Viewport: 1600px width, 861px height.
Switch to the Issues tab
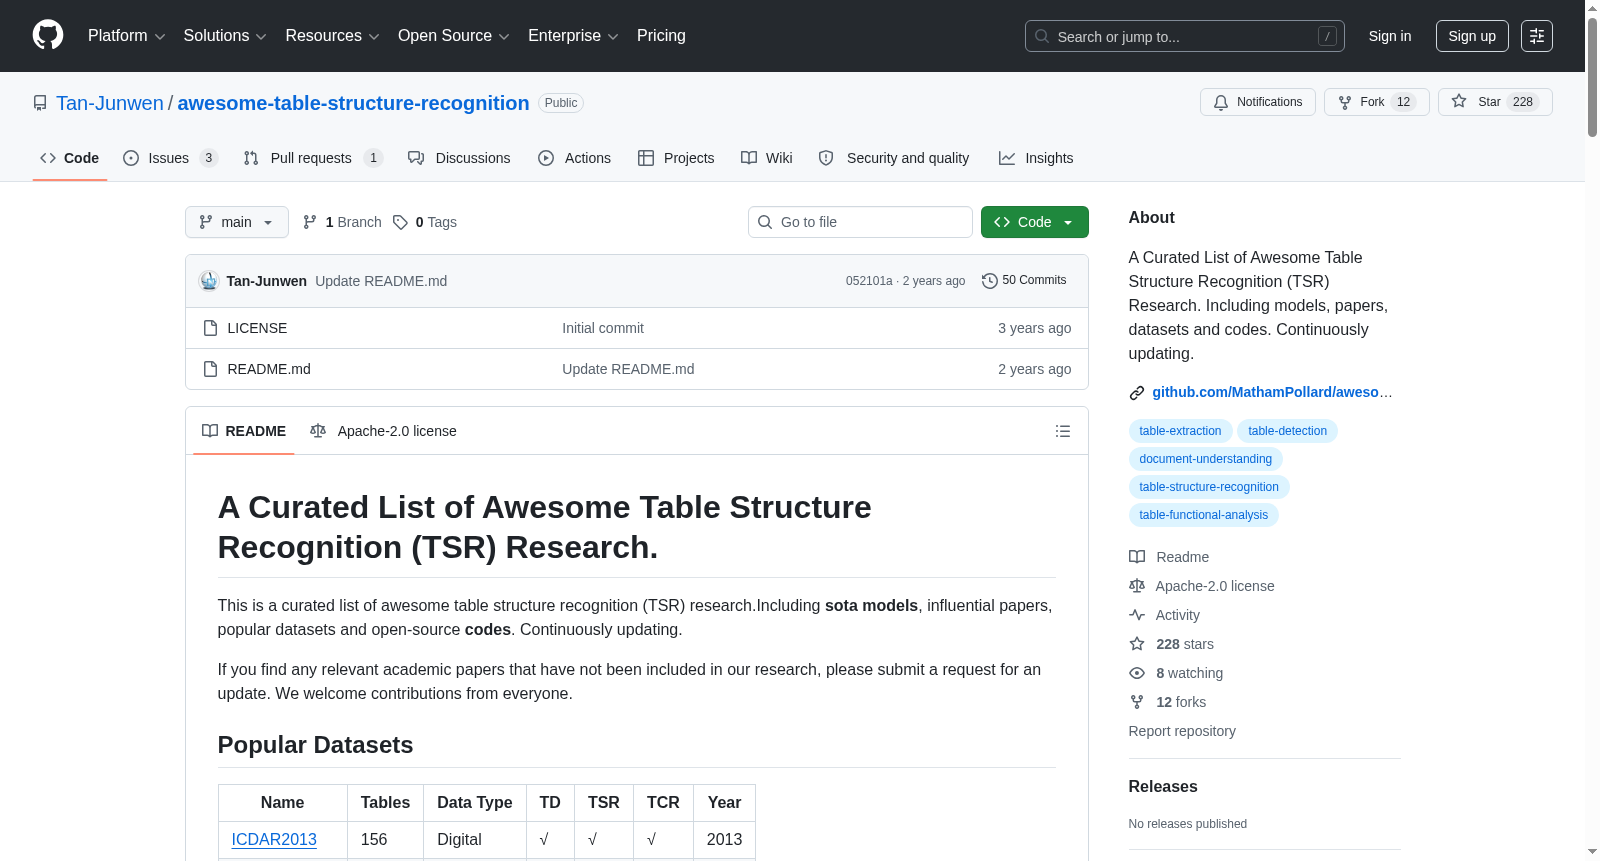[170, 158]
